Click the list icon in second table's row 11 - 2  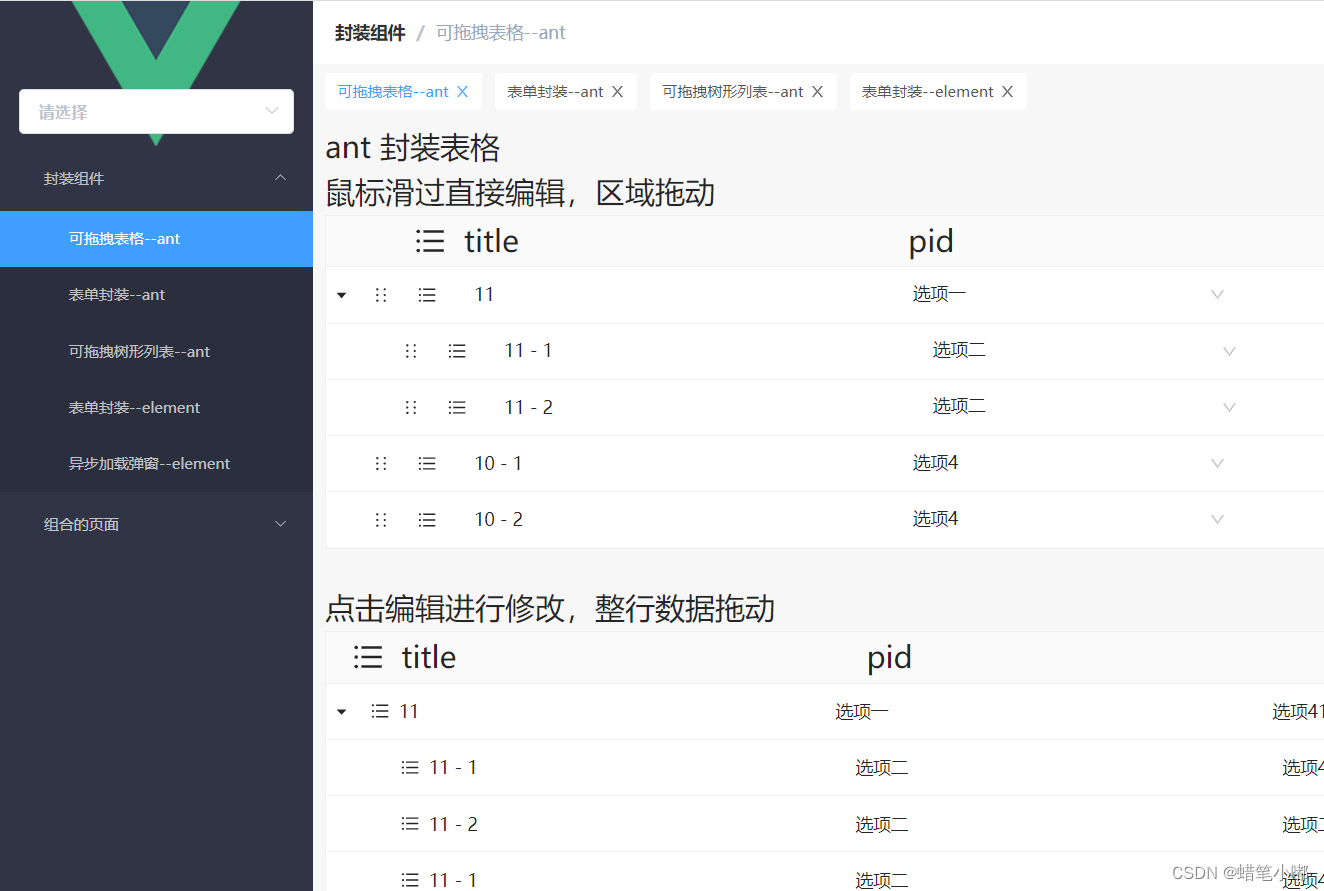point(410,824)
